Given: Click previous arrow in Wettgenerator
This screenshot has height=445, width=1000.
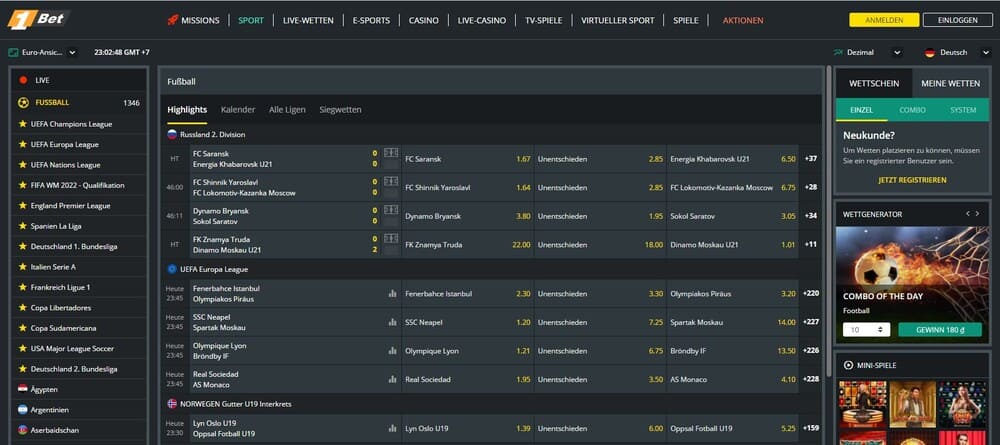Looking at the screenshot, I should click(967, 214).
